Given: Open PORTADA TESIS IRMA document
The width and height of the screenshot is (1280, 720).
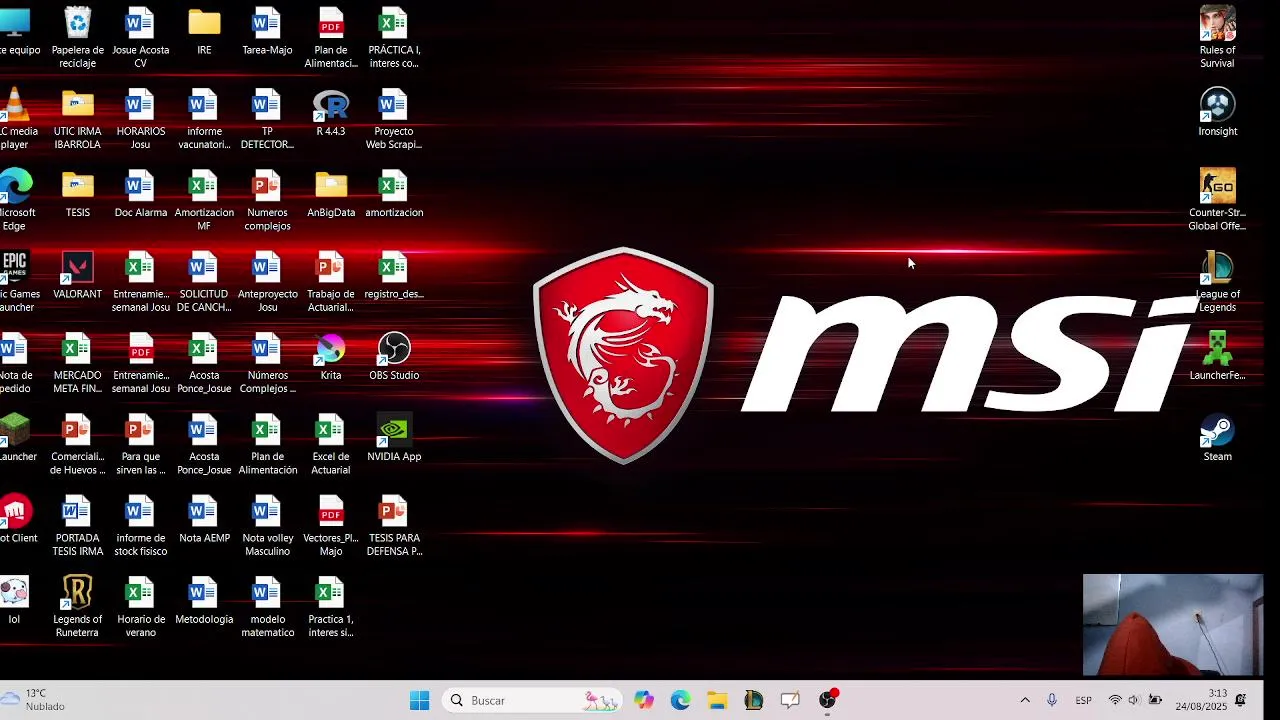Looking at the screenshot, I should (77, 525).
